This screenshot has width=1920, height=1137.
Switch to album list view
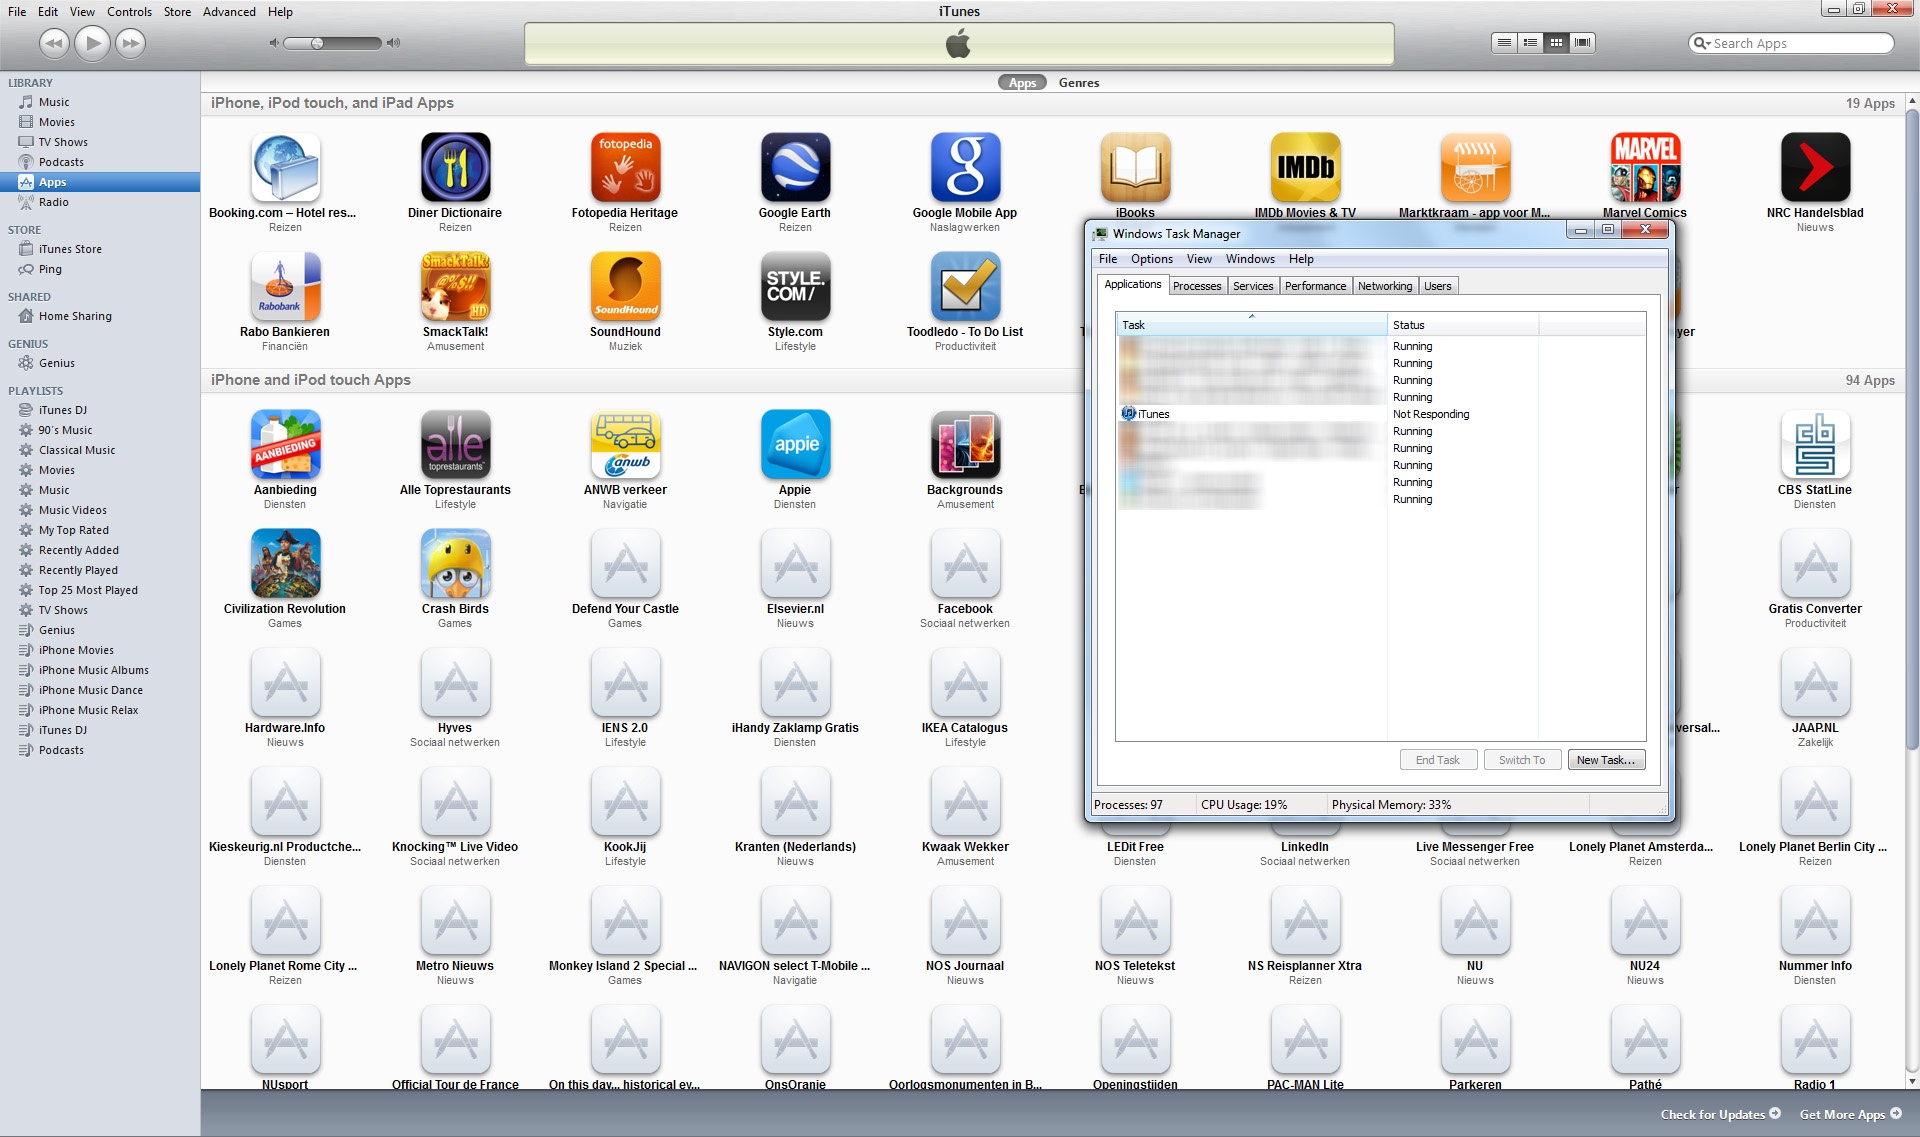[x=1530, y=43]
